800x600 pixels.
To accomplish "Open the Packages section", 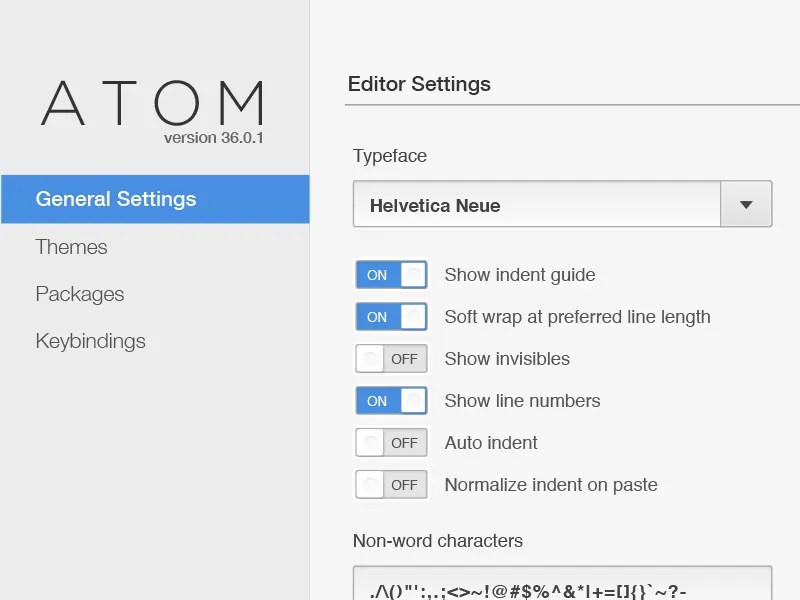I will coord(80,294).
